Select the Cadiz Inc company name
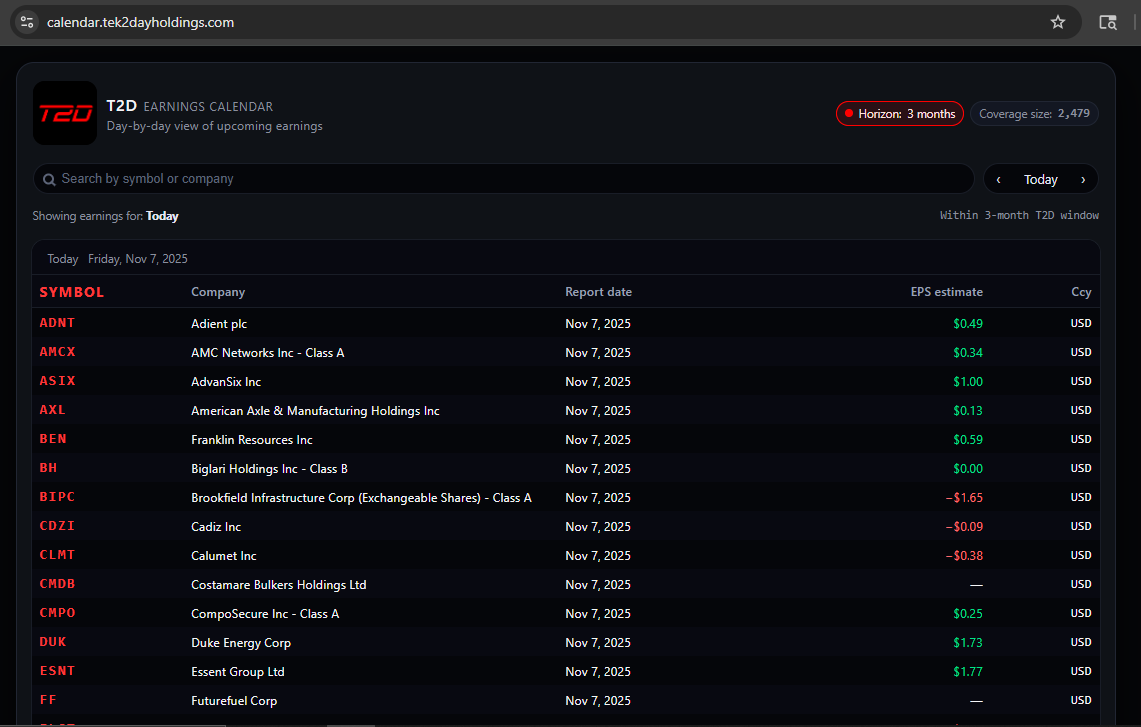This screenshot has height=727, width=1141. pos(216,527)
